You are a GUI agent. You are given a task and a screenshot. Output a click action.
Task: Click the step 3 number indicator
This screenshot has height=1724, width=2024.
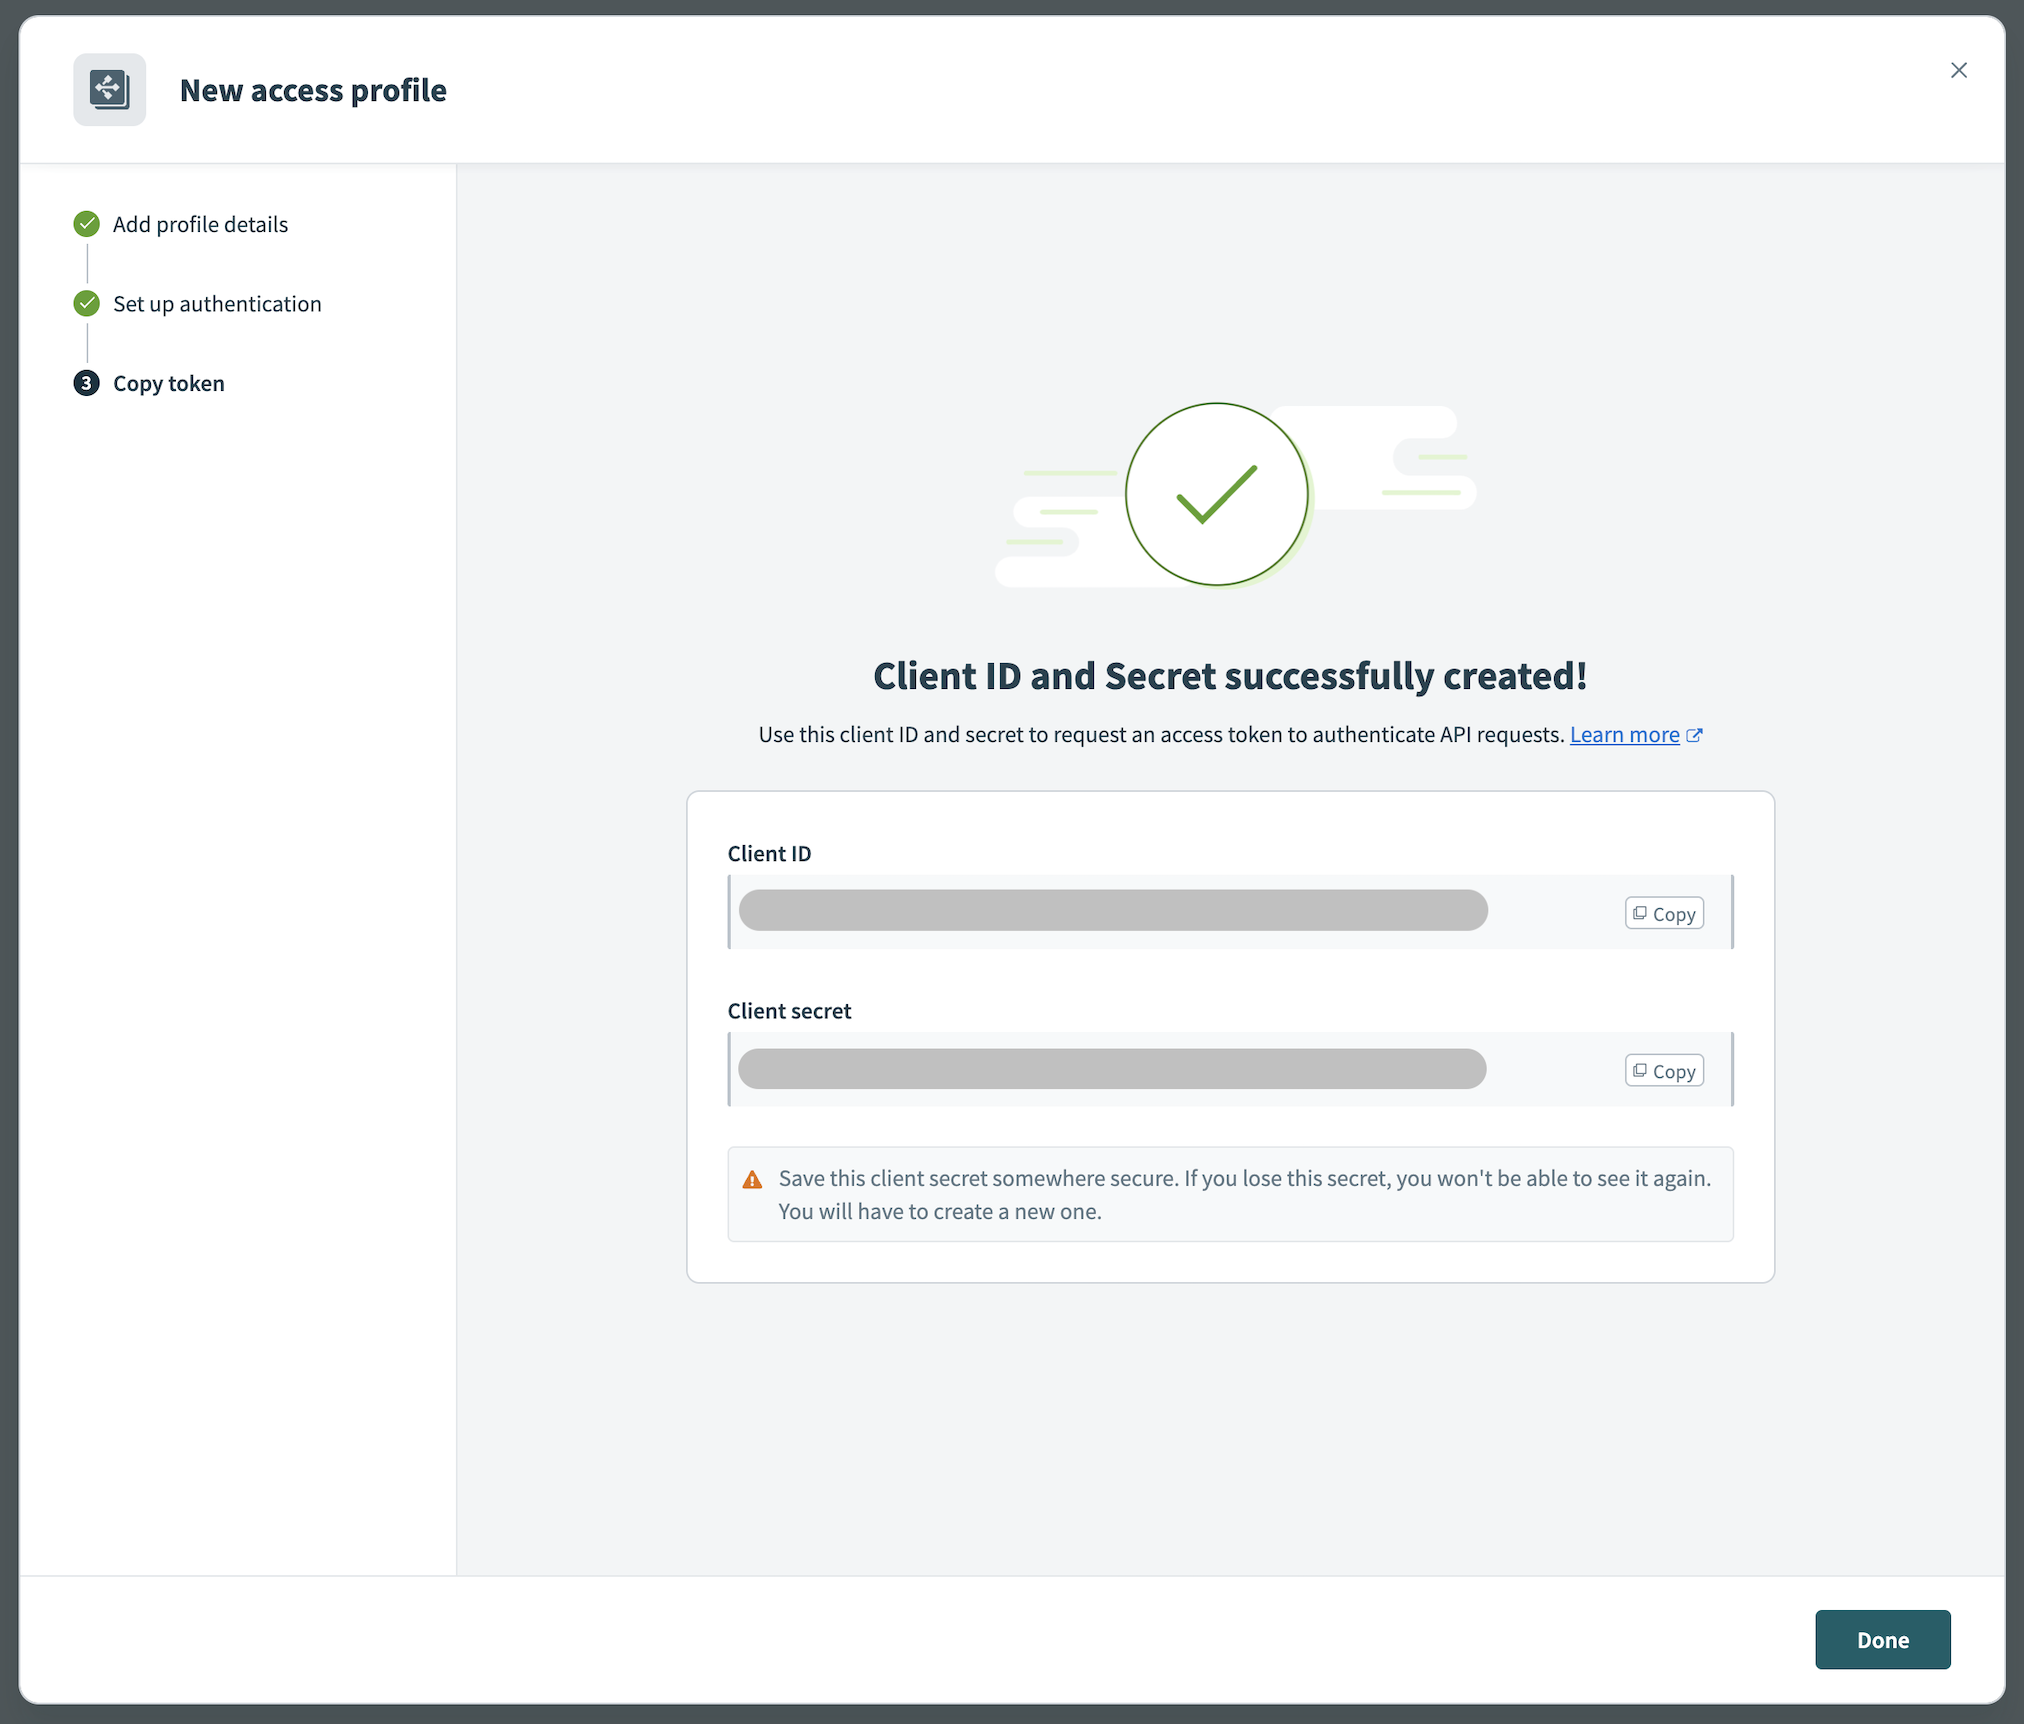point(86,383)
